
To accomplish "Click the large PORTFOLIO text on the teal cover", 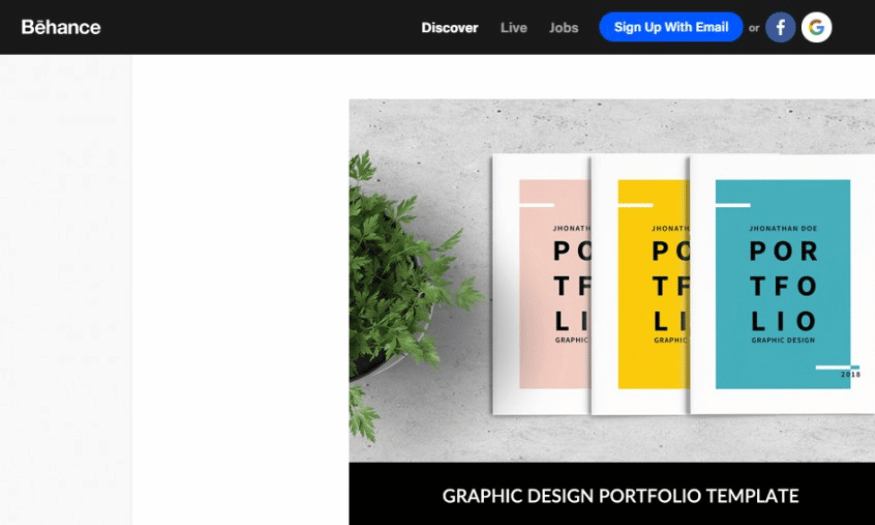I will click(x=783, y=286).
